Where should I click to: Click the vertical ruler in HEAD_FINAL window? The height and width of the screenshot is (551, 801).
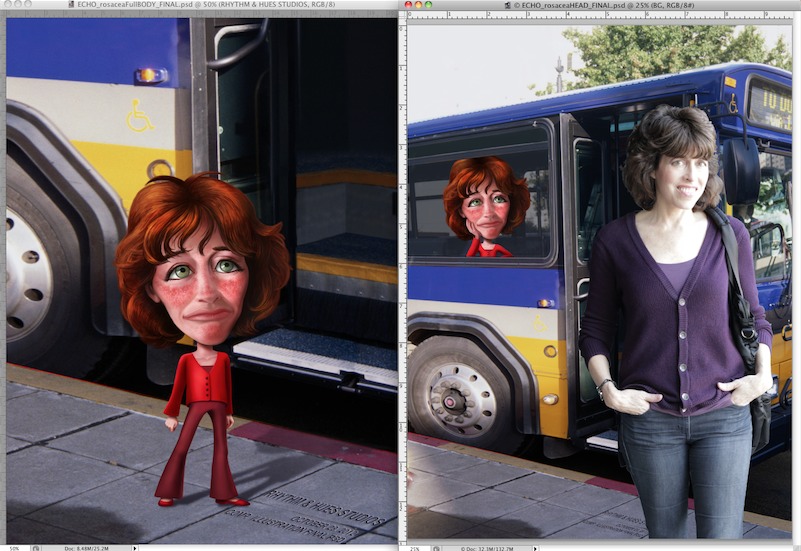[403, 280]
